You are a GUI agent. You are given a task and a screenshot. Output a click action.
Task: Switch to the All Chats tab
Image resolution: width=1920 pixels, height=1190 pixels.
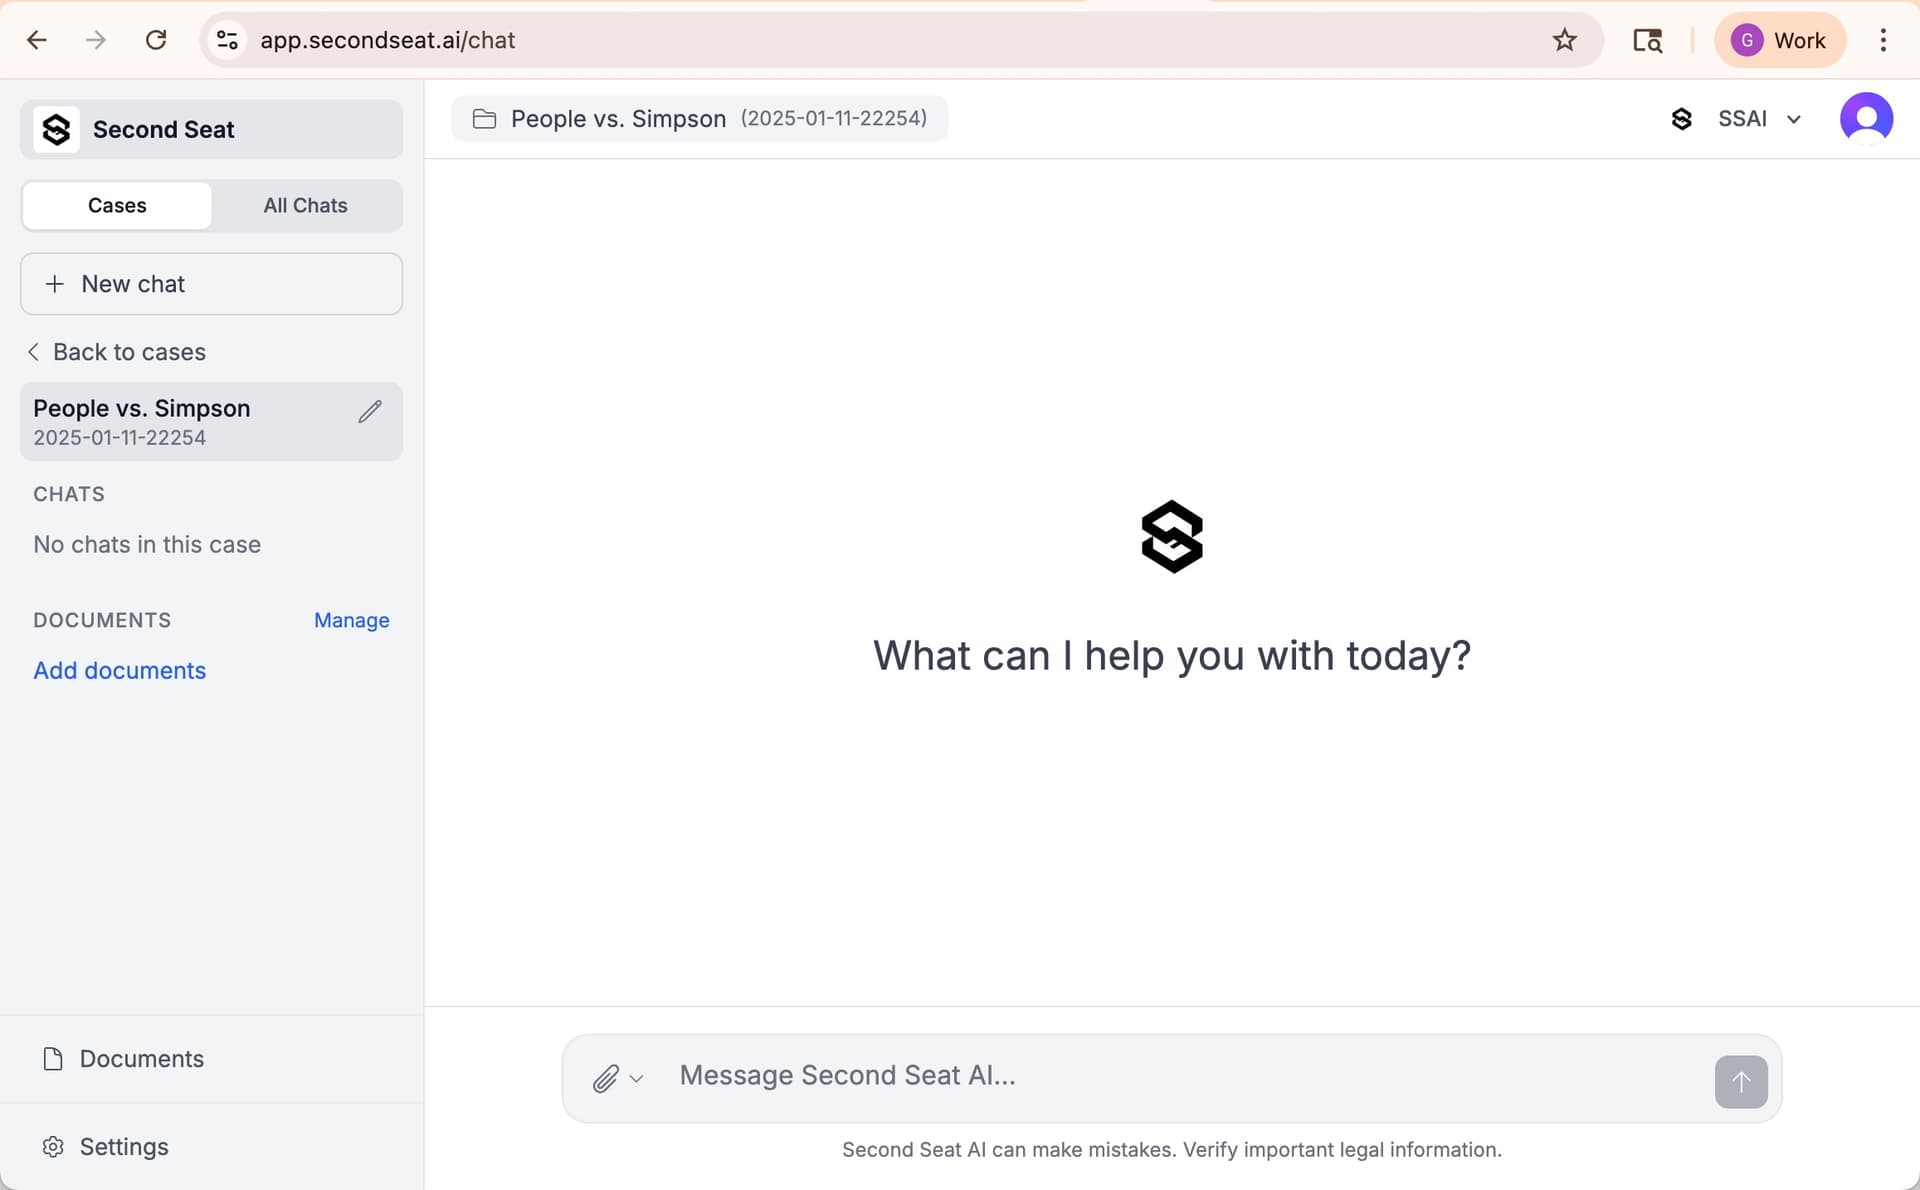coord(305,205)
